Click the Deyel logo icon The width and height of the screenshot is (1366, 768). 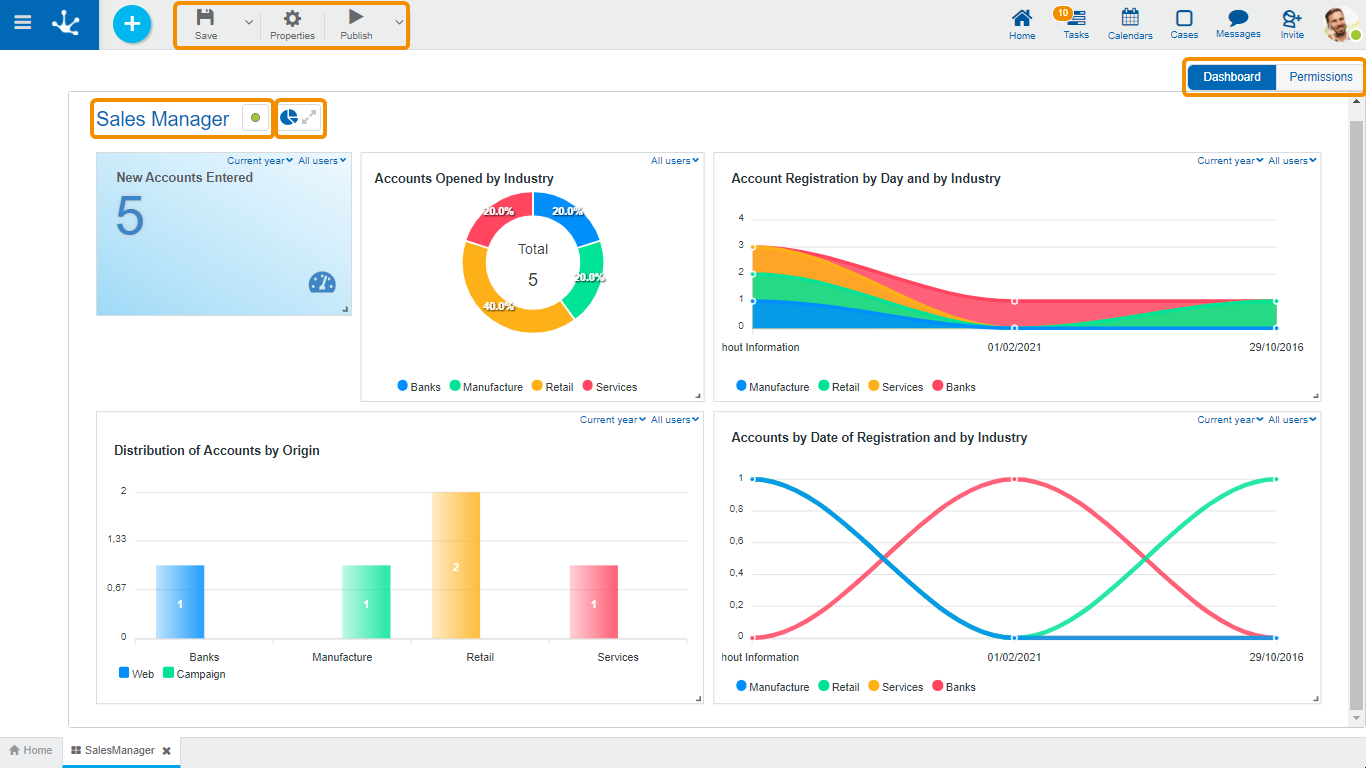pyautogui.click(x=67, y=23)
